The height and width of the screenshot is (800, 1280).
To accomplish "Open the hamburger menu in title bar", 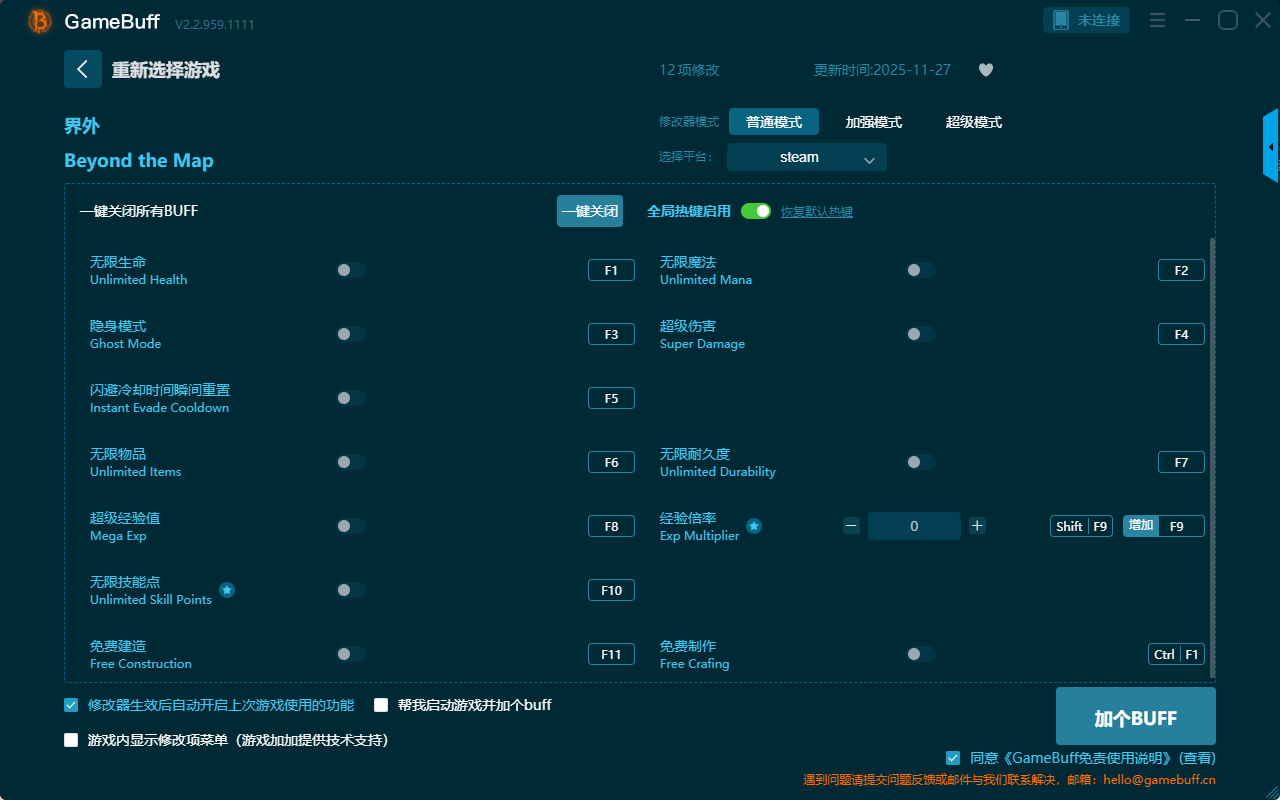I will tap(1157, 20).
